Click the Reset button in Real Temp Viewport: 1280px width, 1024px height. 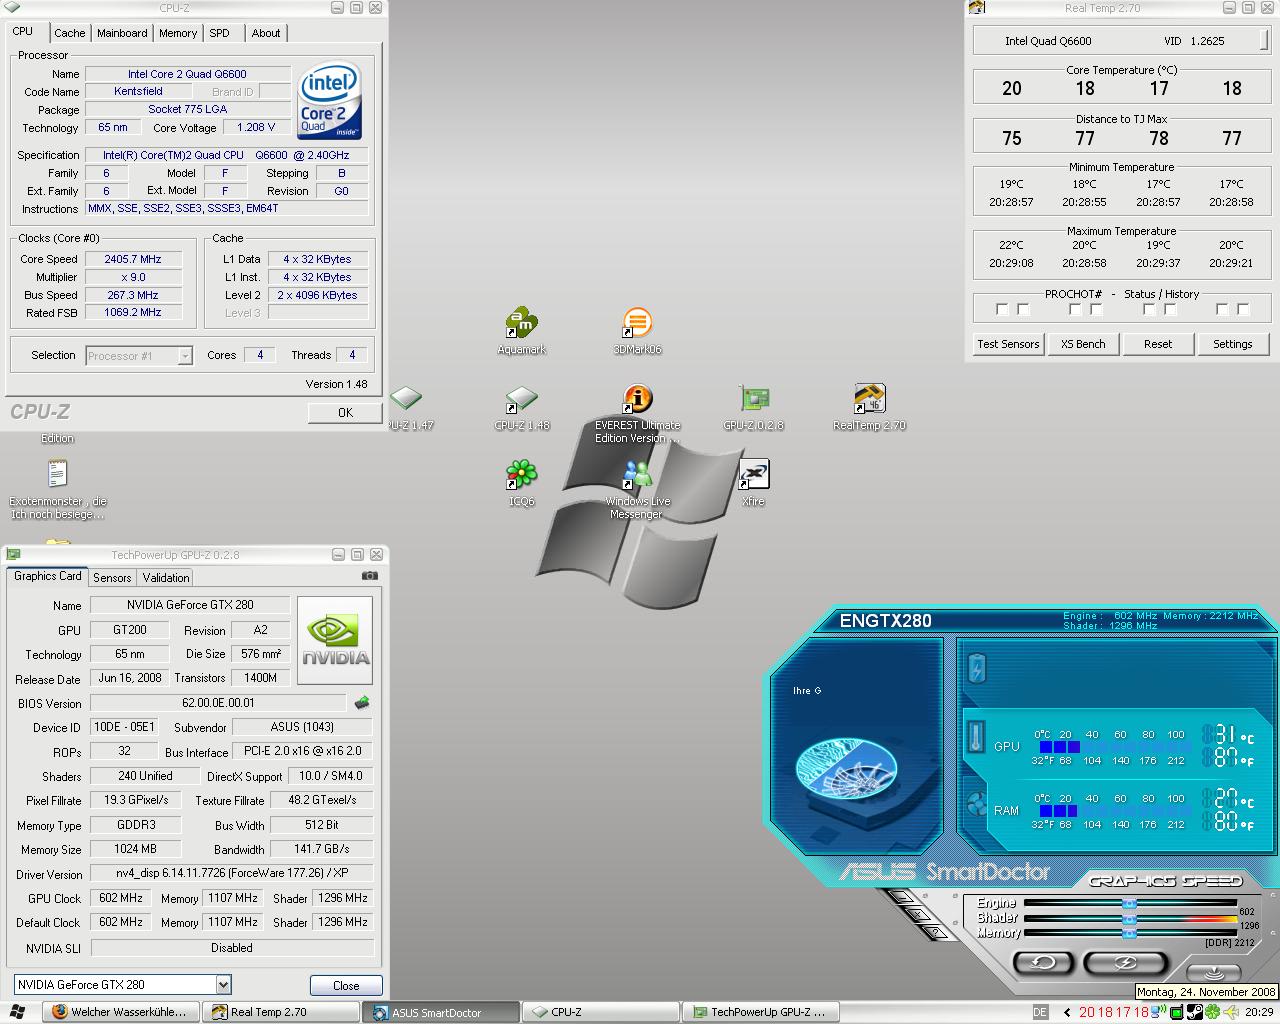(x=1158, y=344)
